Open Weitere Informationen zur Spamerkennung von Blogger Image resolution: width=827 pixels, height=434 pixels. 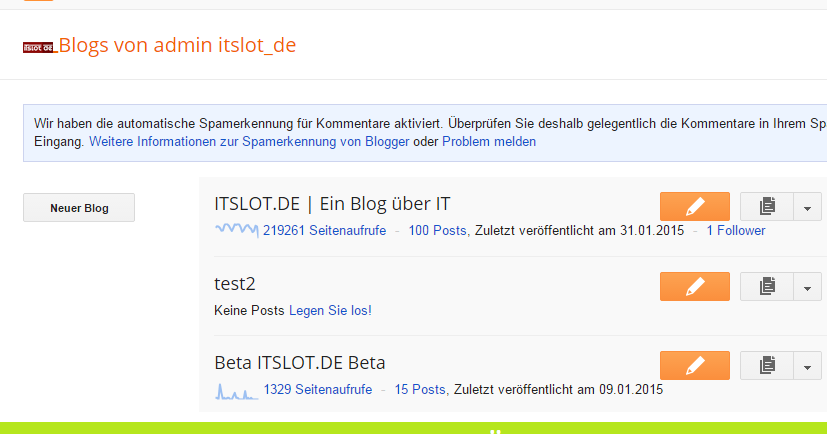coord(249,141)
